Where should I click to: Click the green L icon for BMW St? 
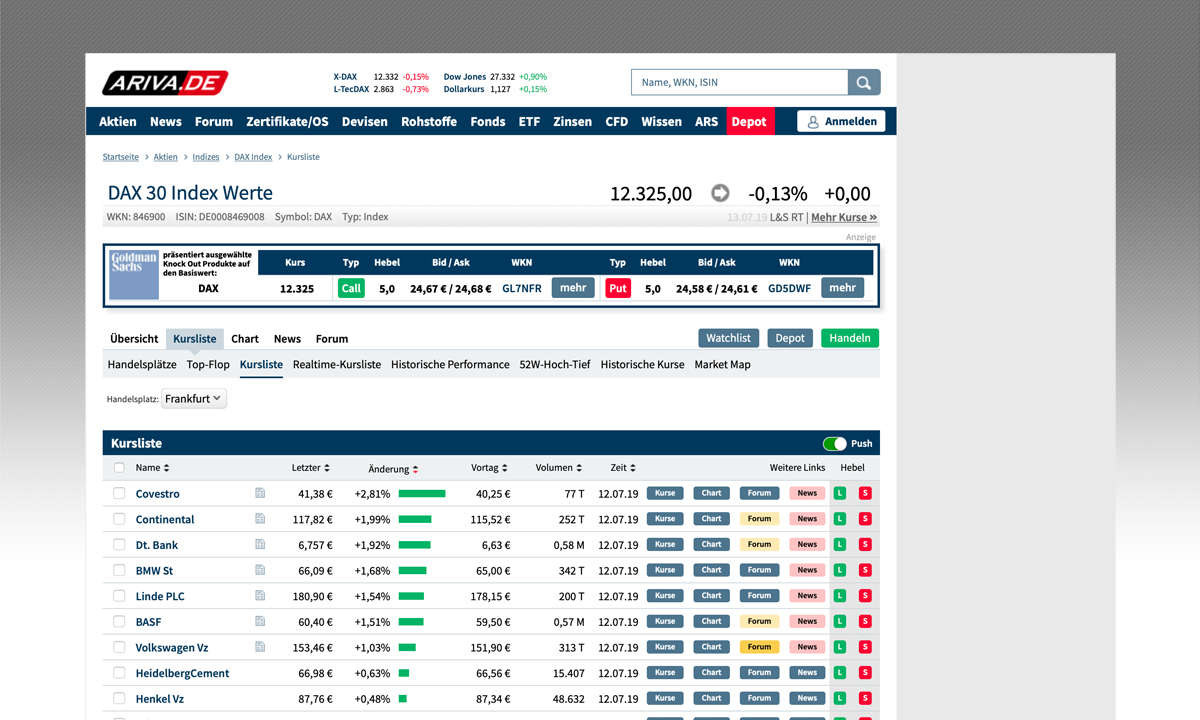tap(840, 570)
